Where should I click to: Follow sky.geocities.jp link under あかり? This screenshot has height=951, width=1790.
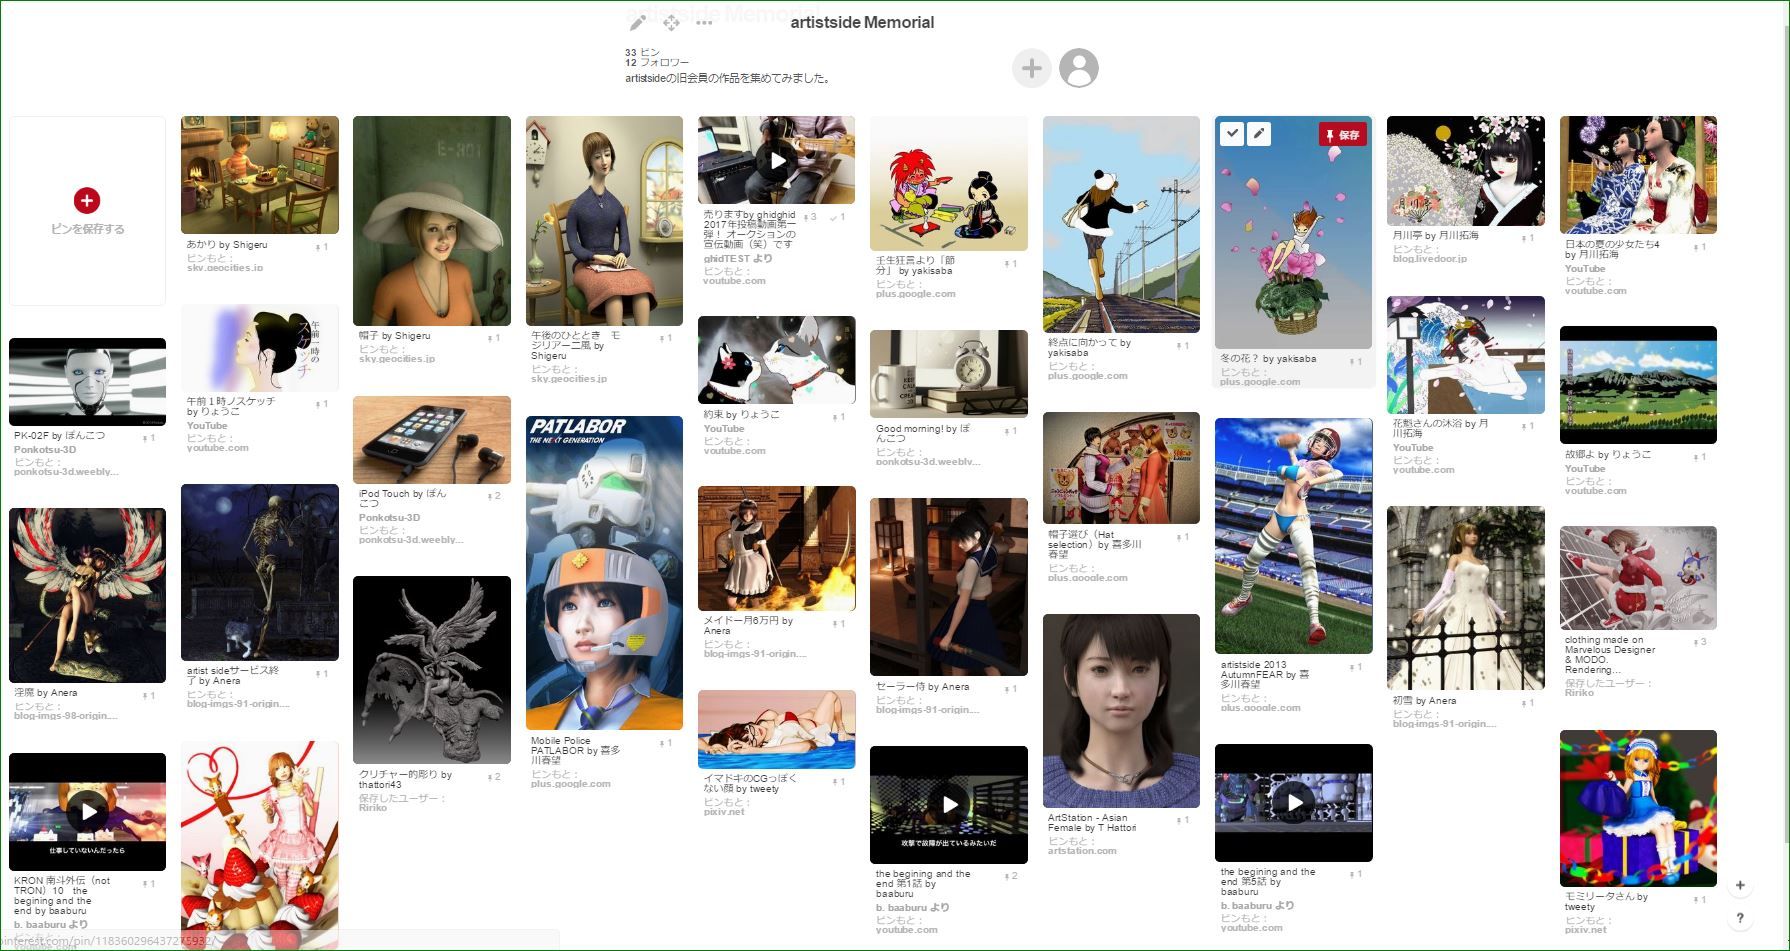click(225, 268)
